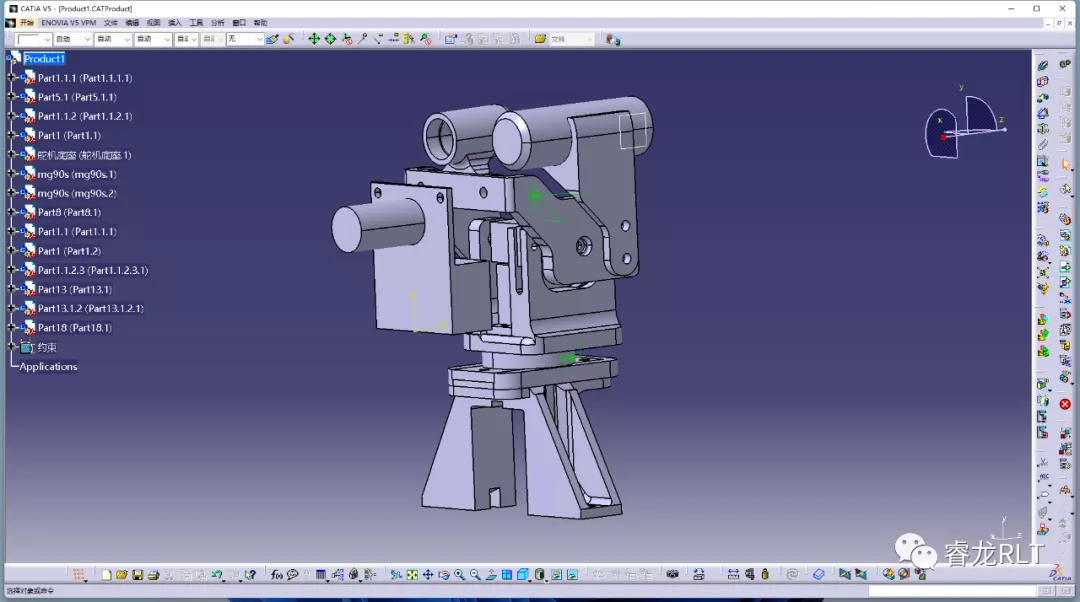Open the first empty color dropdown in toolbar
Viewport: 1080px width, 602px height.
(34, 39)
